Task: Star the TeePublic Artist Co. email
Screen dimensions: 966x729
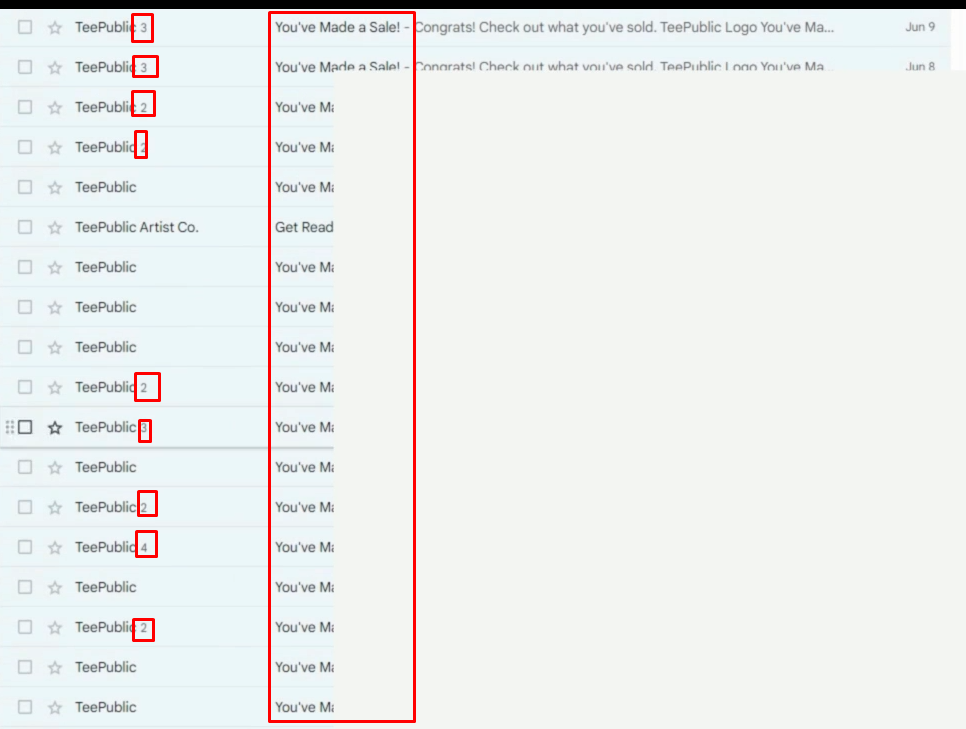Action: pyautogui.click(x=55, y=227)
